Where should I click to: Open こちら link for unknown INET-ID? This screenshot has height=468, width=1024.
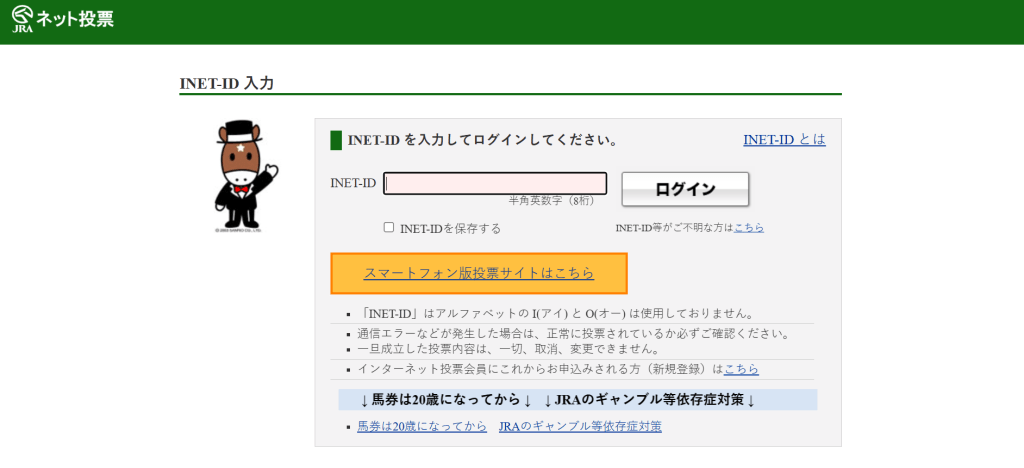point(749,228)
